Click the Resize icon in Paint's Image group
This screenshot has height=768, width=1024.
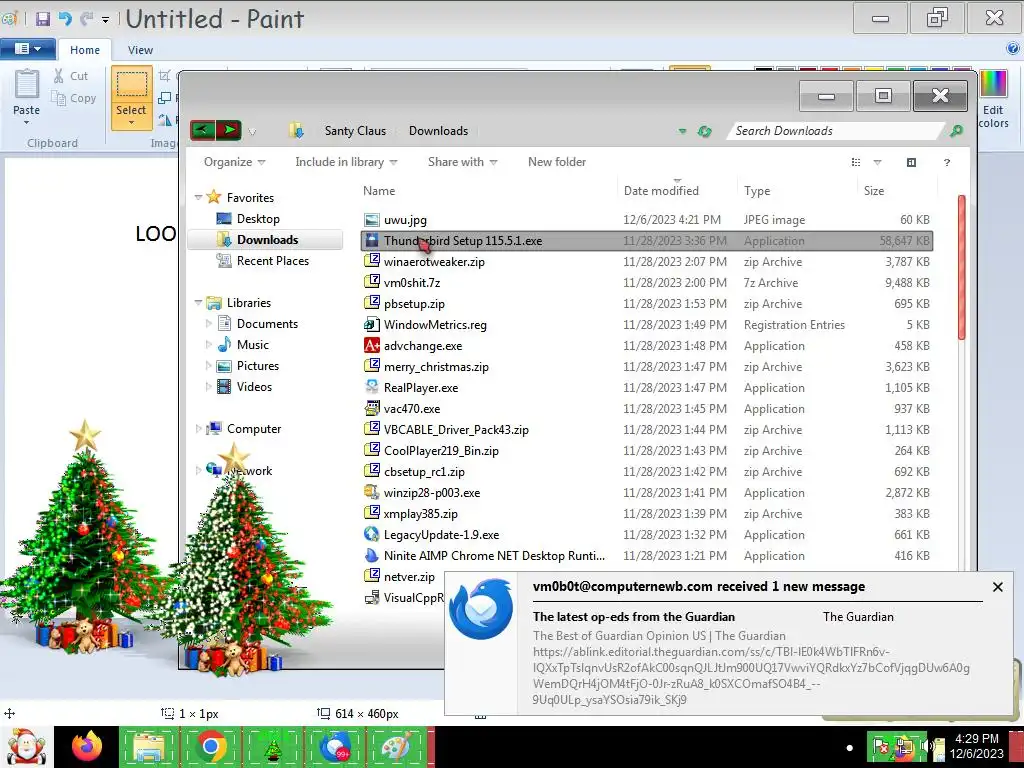[x=165, y=98]
